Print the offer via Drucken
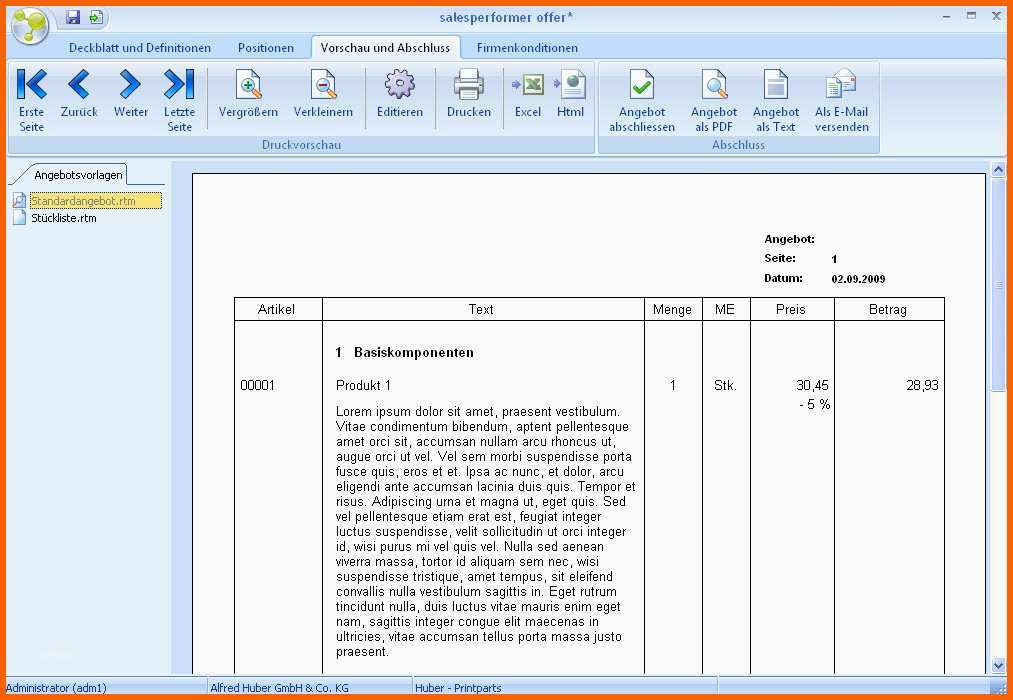The image size is (1013, 700). [468, 94]
